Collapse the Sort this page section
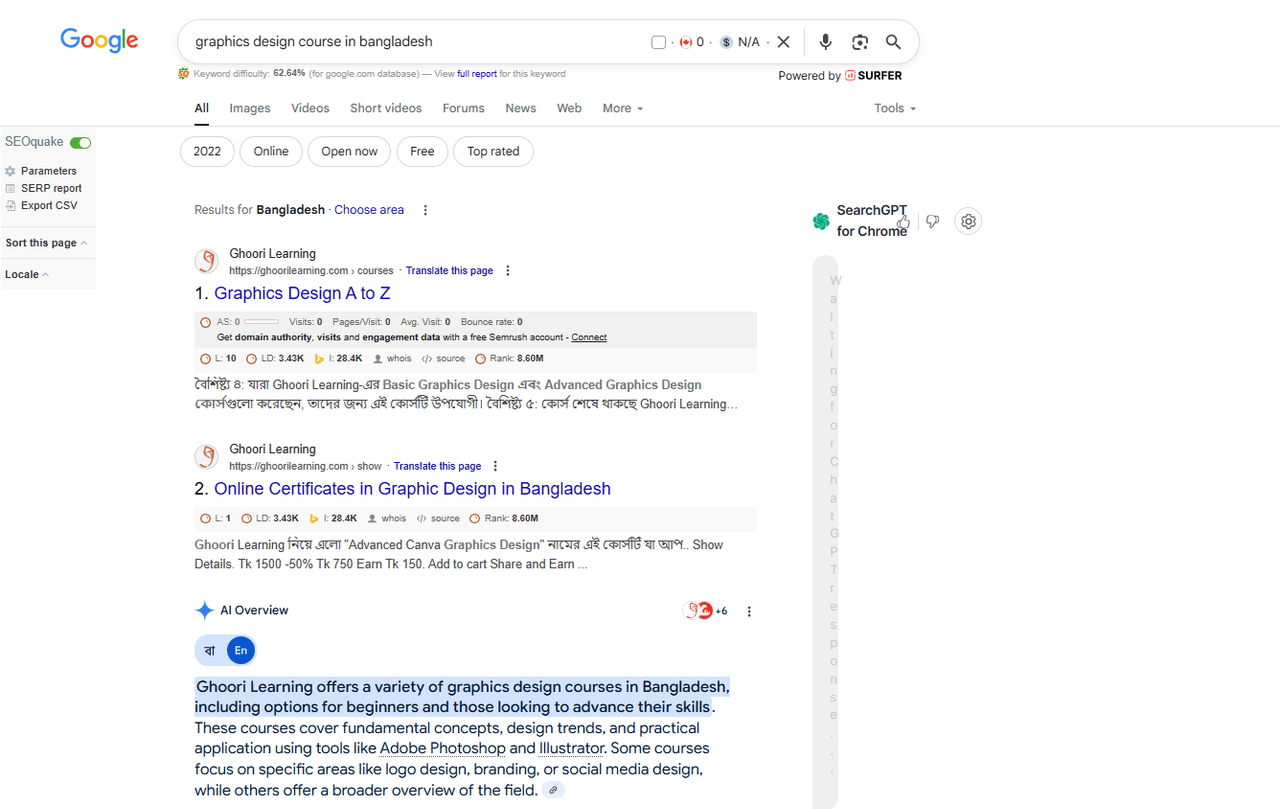 point(46,243)
